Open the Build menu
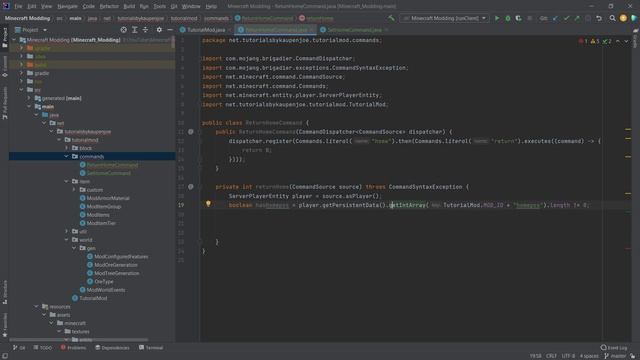This screenshot has height=360, width=640. (x=129, y=6)
